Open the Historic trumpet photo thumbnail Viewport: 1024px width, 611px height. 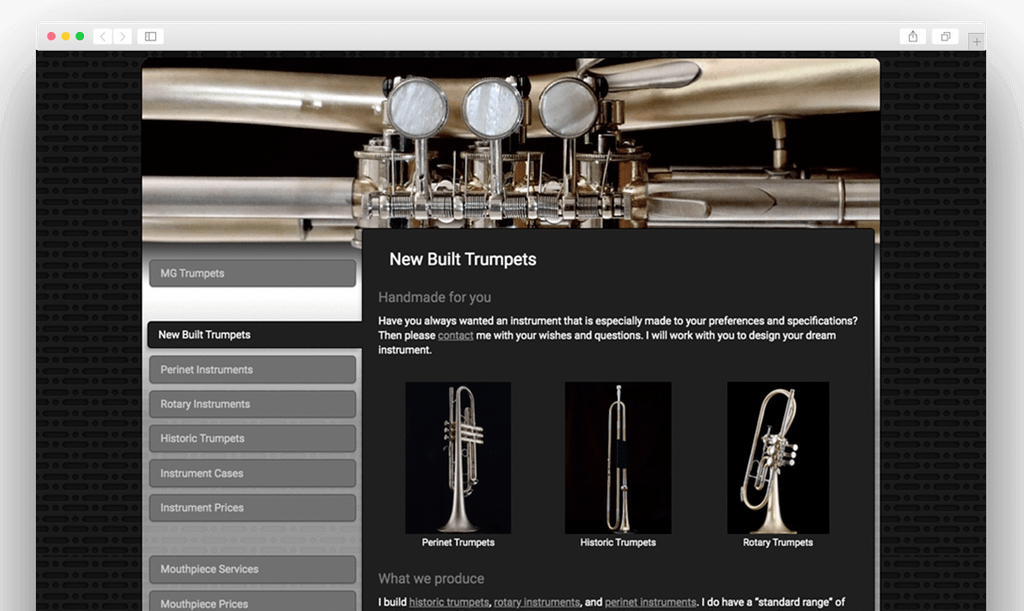click(618, 458)
